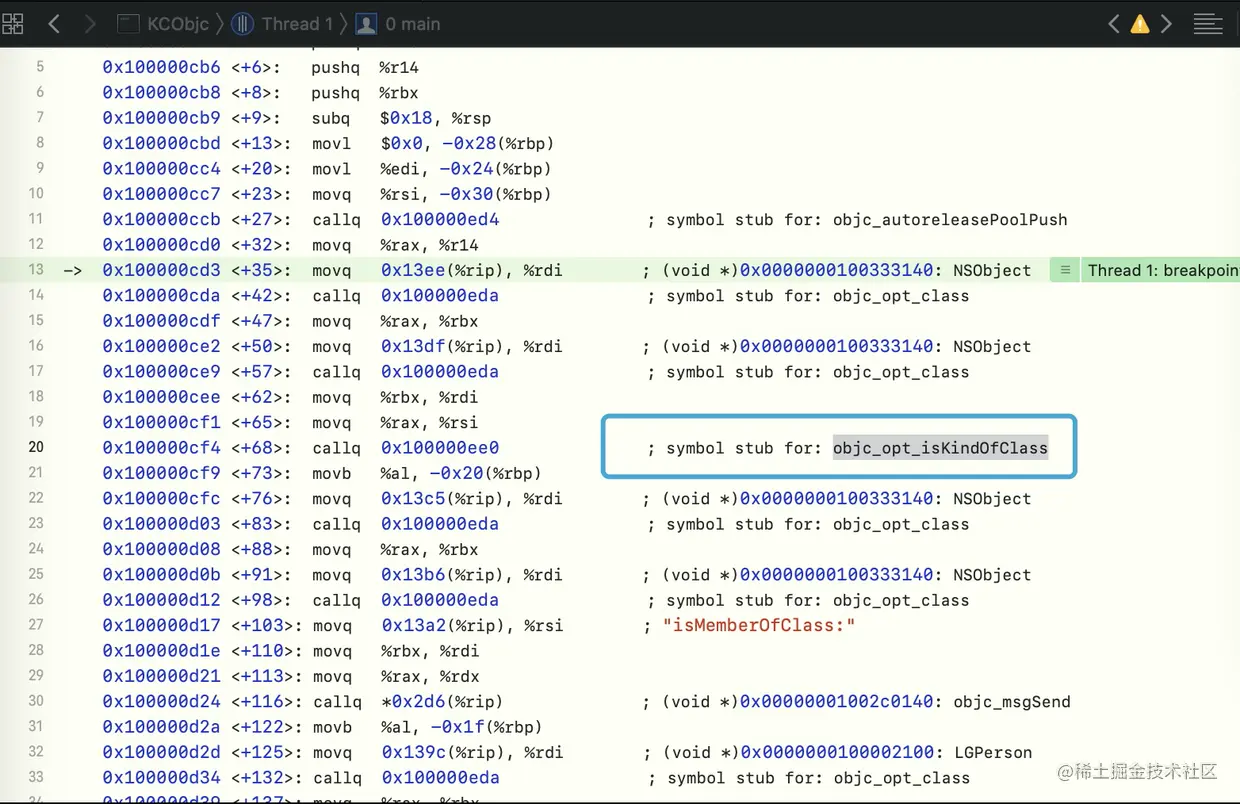Open editor options lines icon

pos(1208,24)
